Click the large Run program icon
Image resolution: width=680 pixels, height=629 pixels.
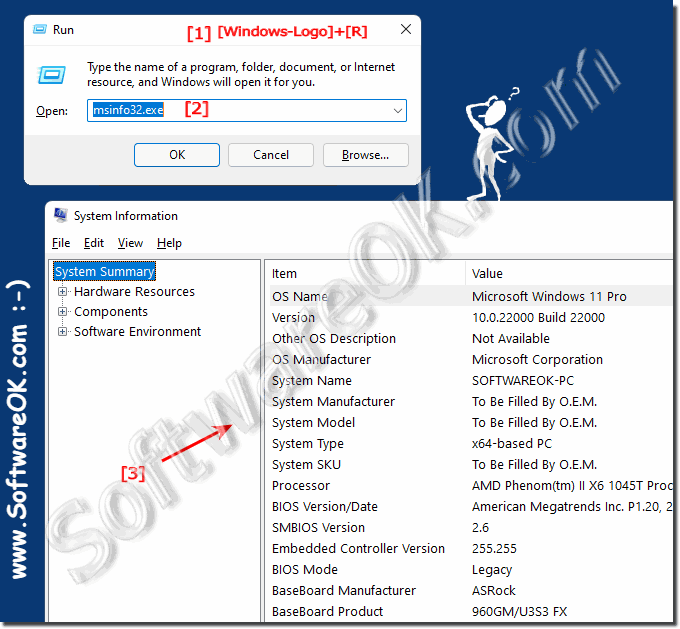[52, 75]
